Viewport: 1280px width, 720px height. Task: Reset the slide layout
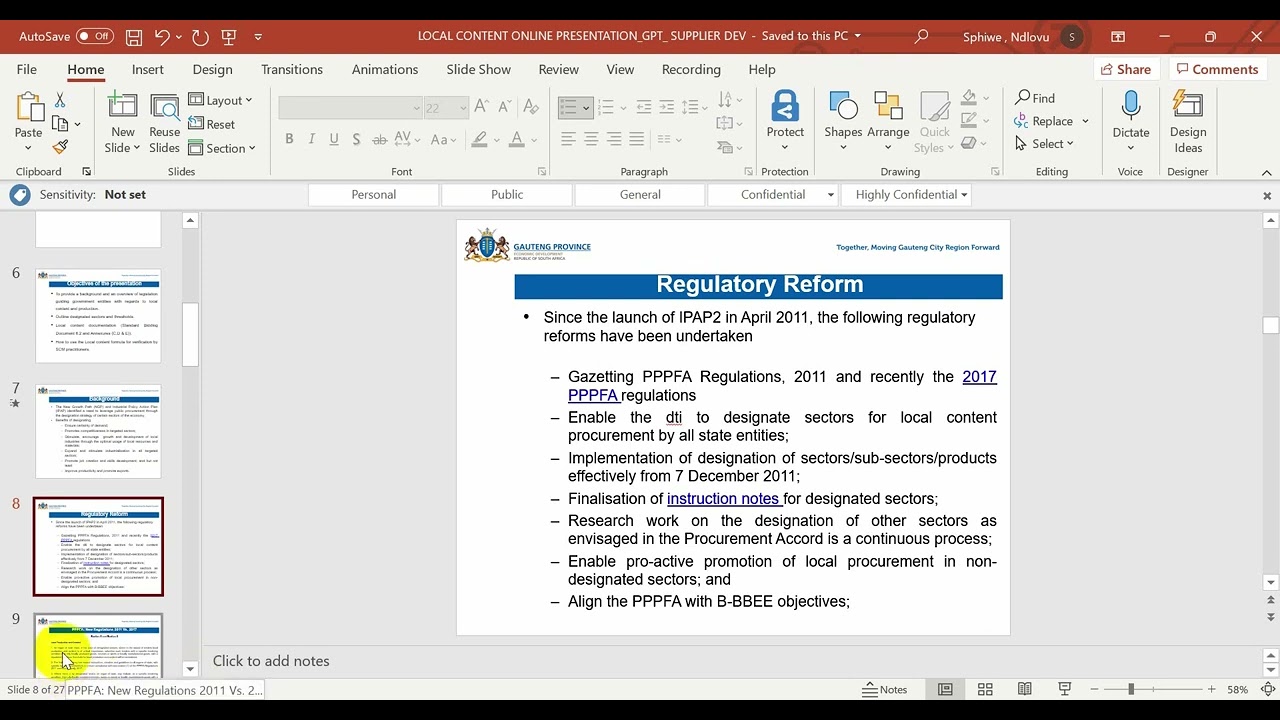click(212, 124)
